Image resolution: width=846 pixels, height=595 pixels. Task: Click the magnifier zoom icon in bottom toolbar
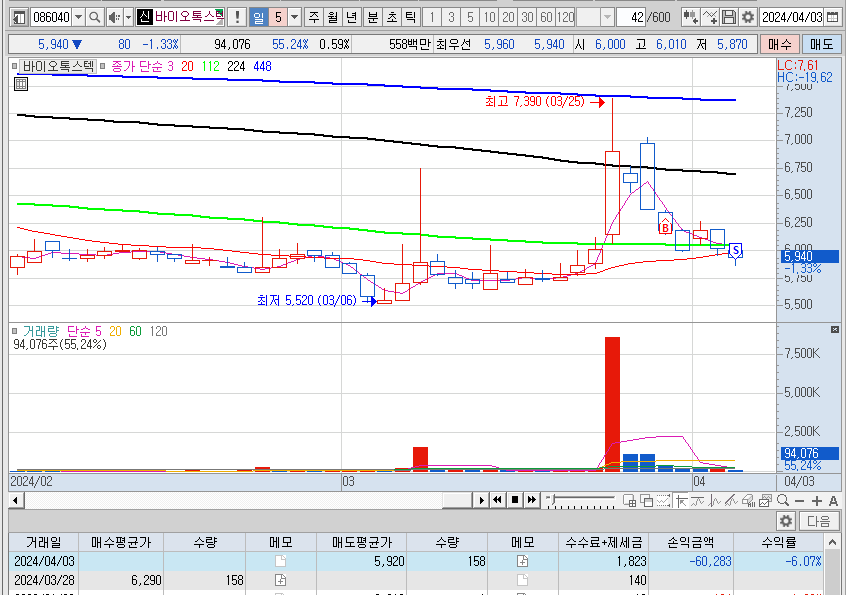[x=783, y=501]
